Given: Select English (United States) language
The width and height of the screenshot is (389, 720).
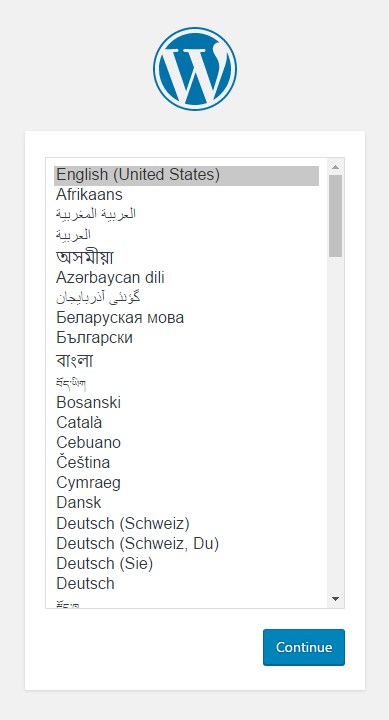Looking at the screenshot, I should pos(186,175).
